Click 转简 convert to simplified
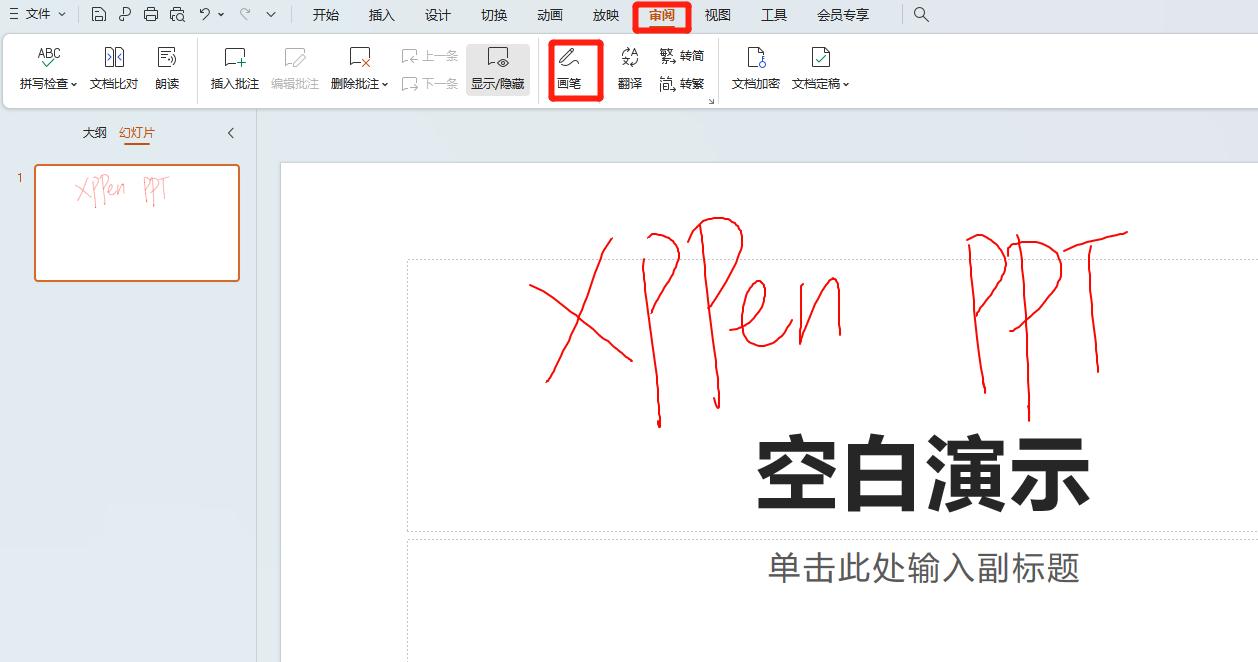1258x662 pixels. 682,56
